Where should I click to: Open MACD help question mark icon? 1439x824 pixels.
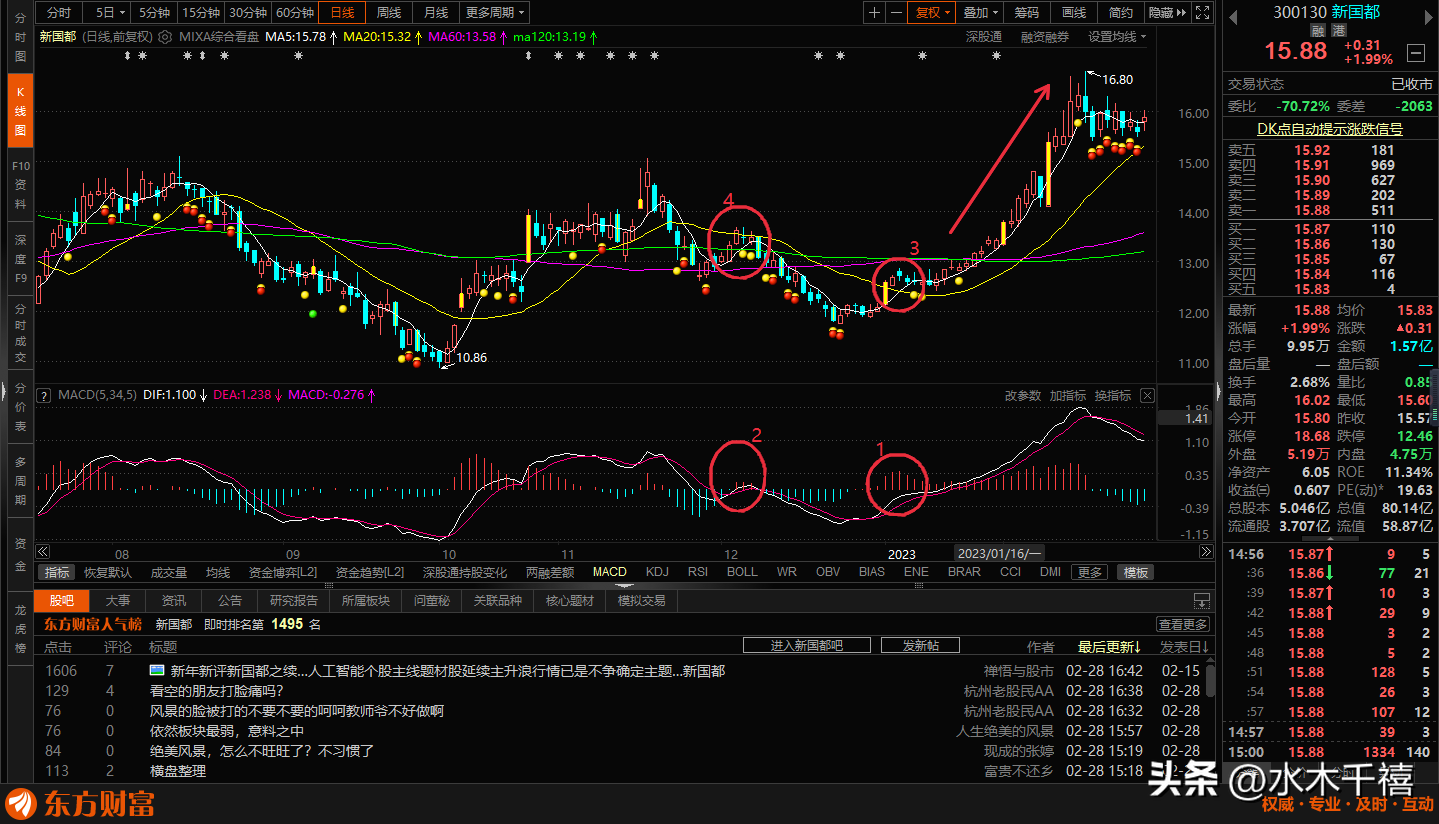coord(43,396)
